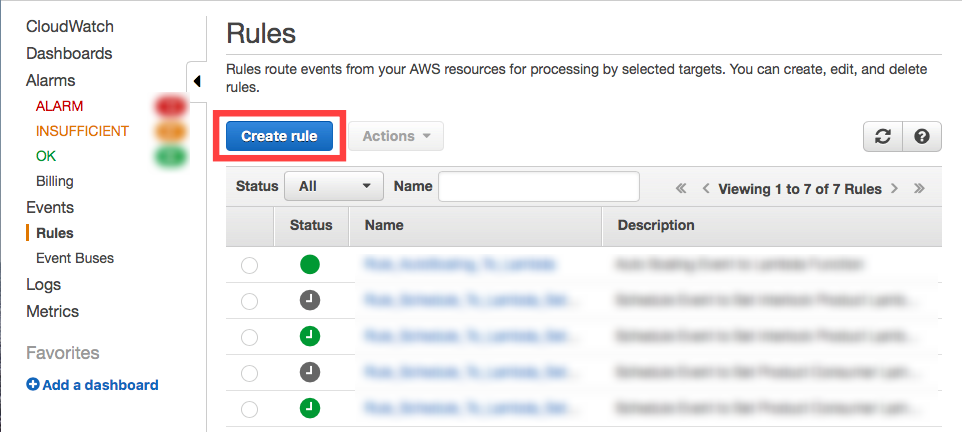Jump to the last page of rules
The height and width of the screenshot is (432, 962).
tap(919, 188)
